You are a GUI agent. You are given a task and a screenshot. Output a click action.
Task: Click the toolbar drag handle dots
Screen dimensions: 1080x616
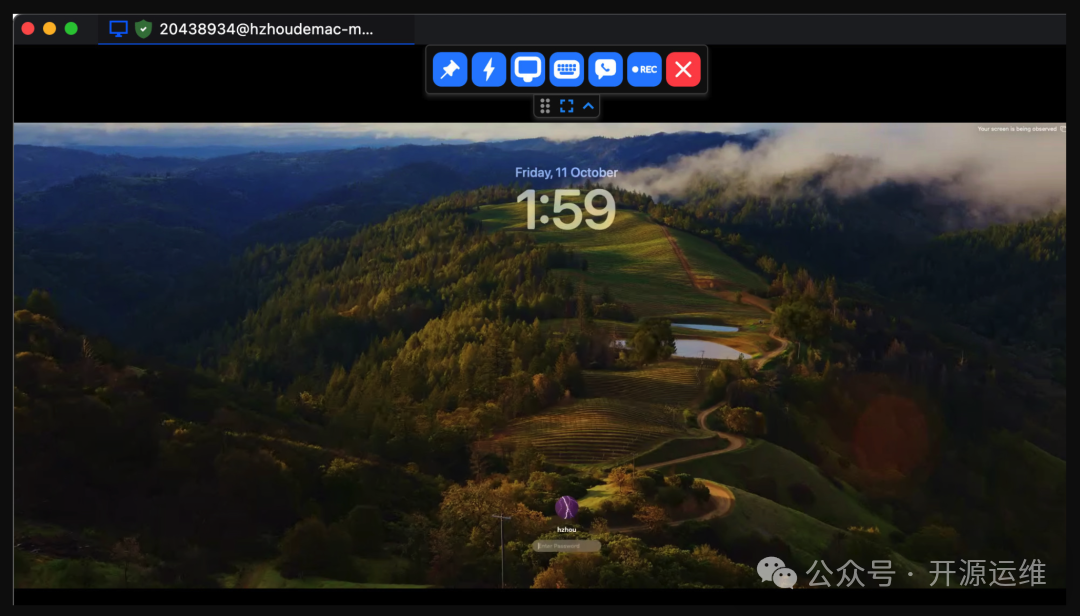click(x=545, y=106)
